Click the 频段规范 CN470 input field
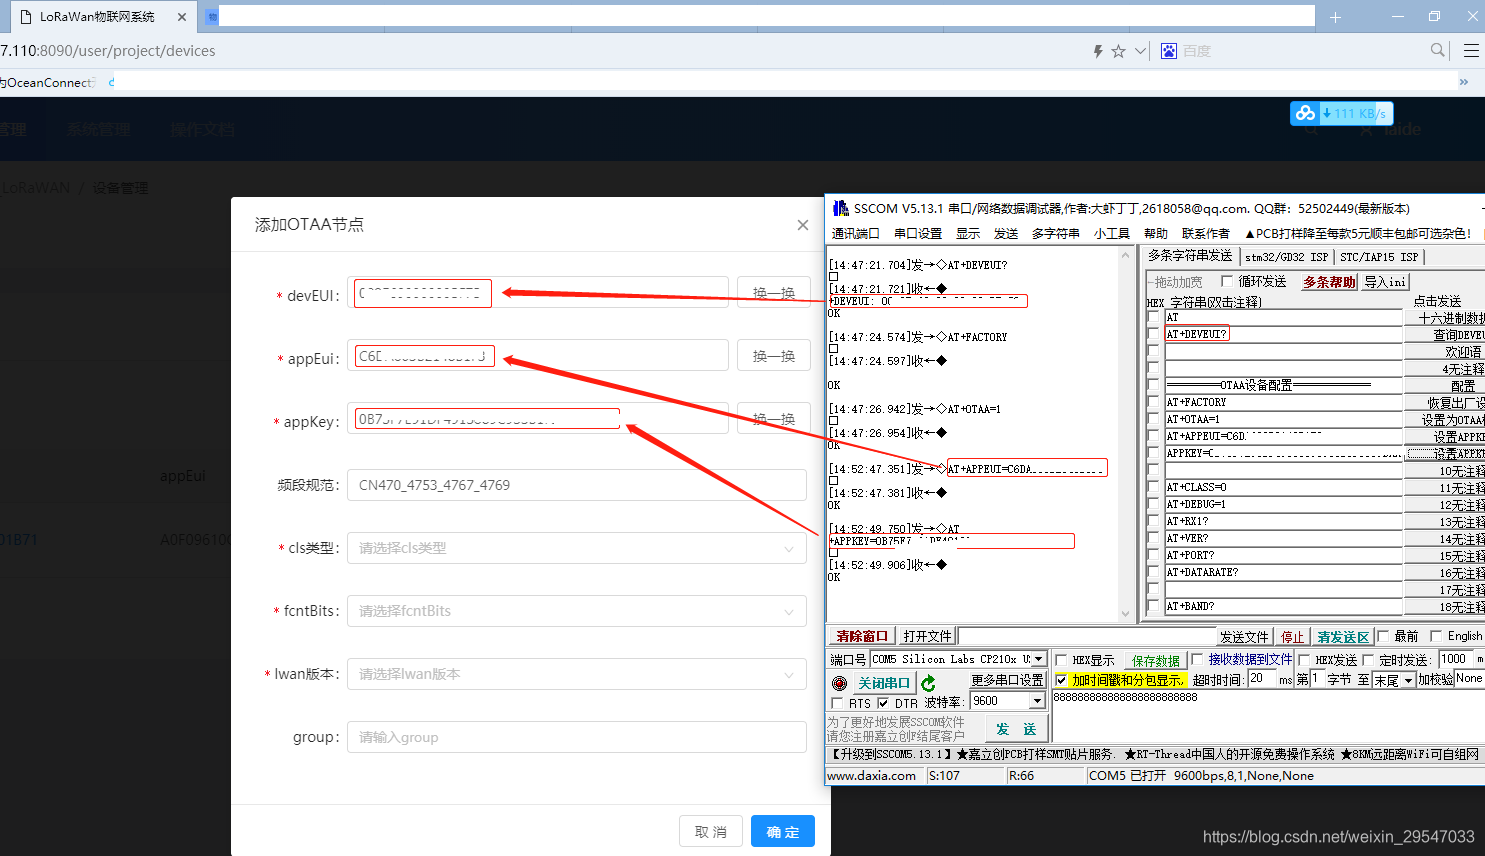 [x=577, y=485]
